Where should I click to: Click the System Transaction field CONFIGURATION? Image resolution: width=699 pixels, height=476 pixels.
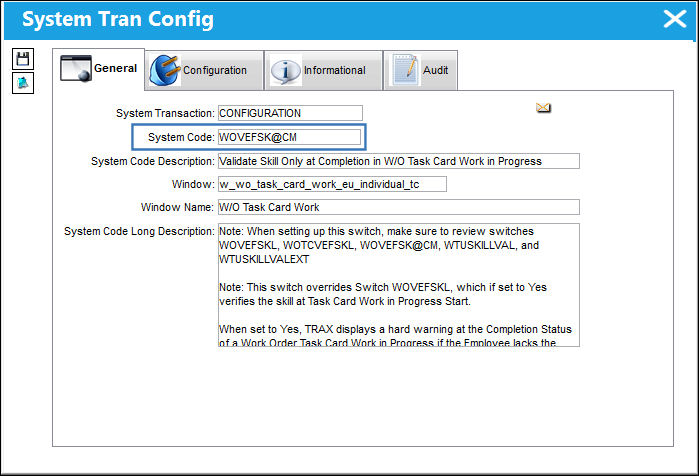pos(290,113)
